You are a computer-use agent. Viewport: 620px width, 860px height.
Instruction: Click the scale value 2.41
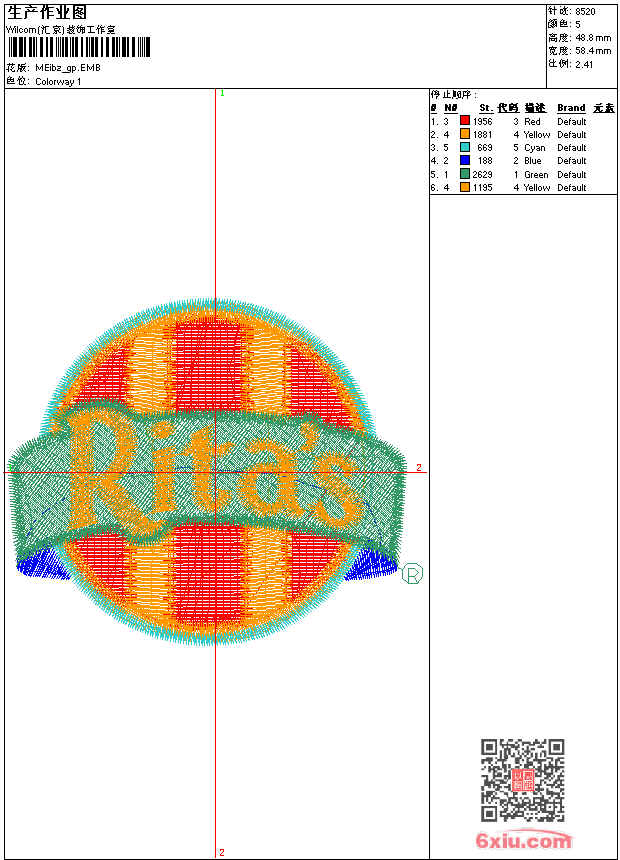[584, 64]
